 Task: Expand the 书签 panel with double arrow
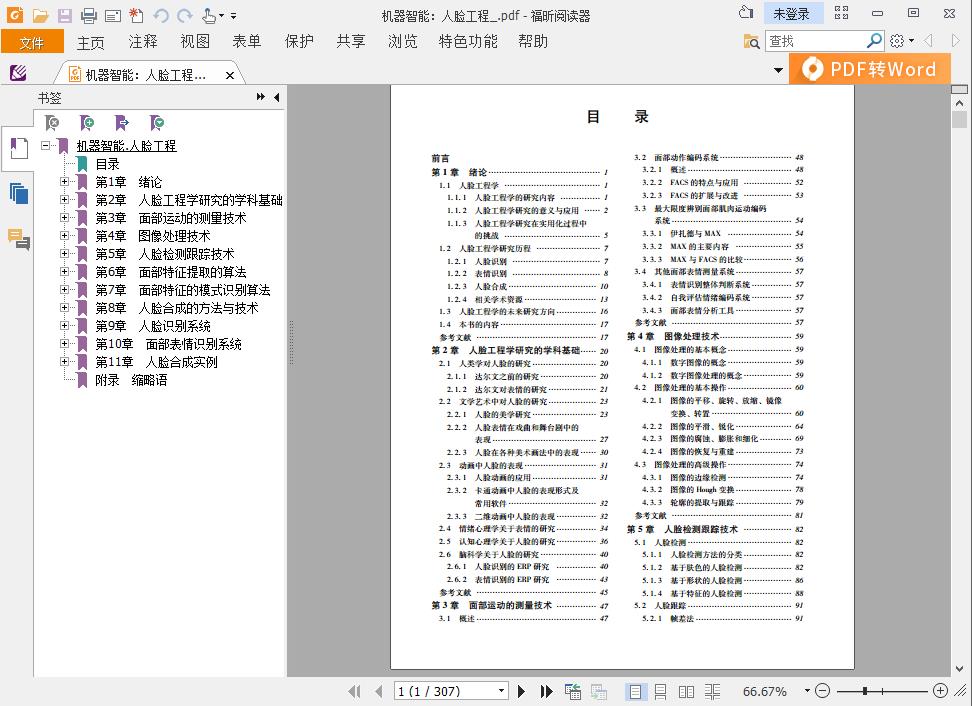[261, 97]
